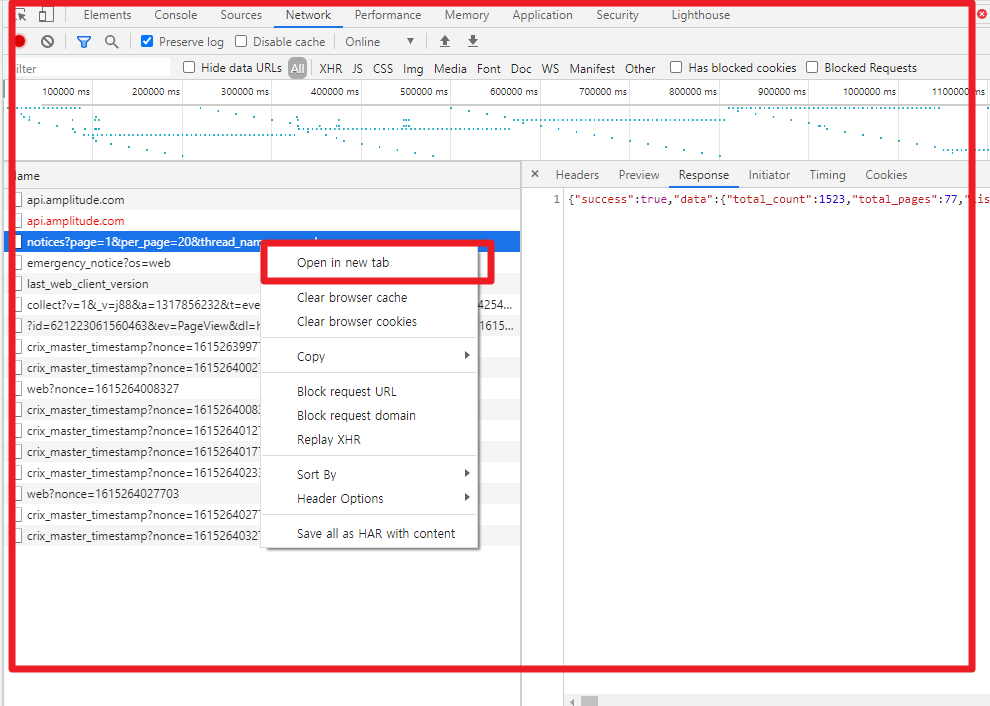This screenshot has height=706, width=990.
Task: Filter requests by CSS
Action: (383, 68)
